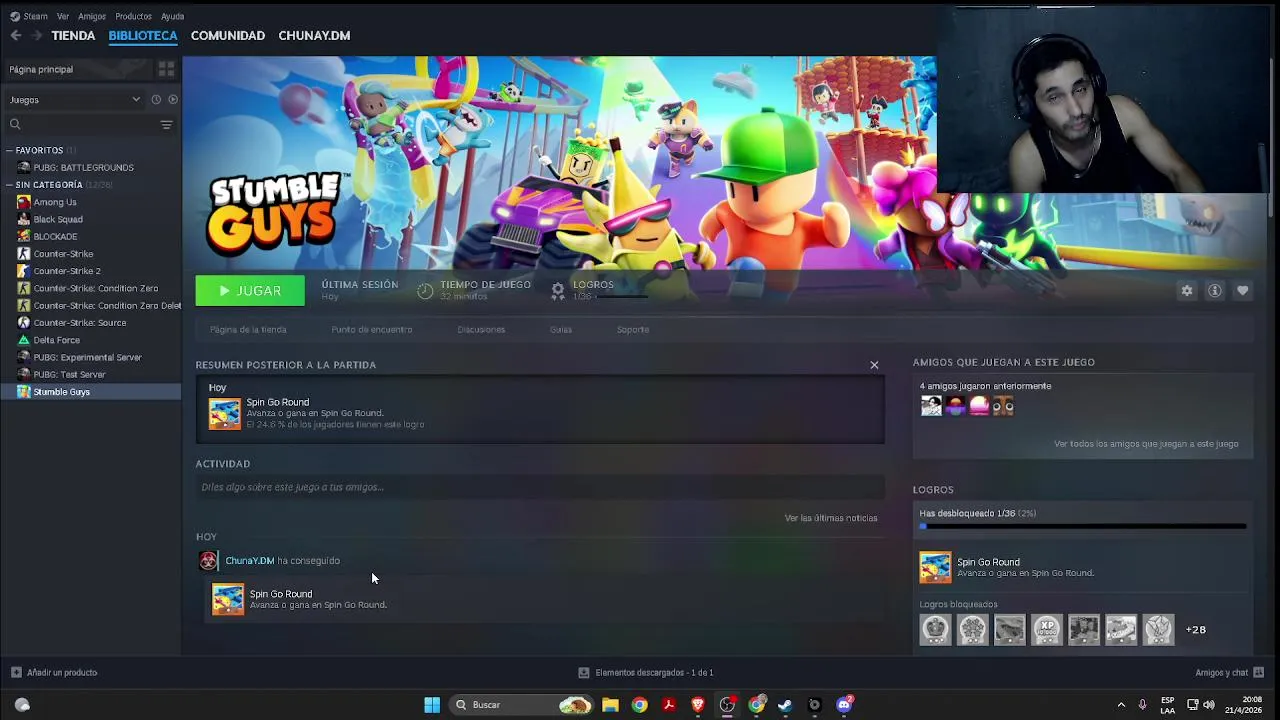Open the first friend avatar
The height and width of the screenshot is (720, 1280).
(931, 405)
